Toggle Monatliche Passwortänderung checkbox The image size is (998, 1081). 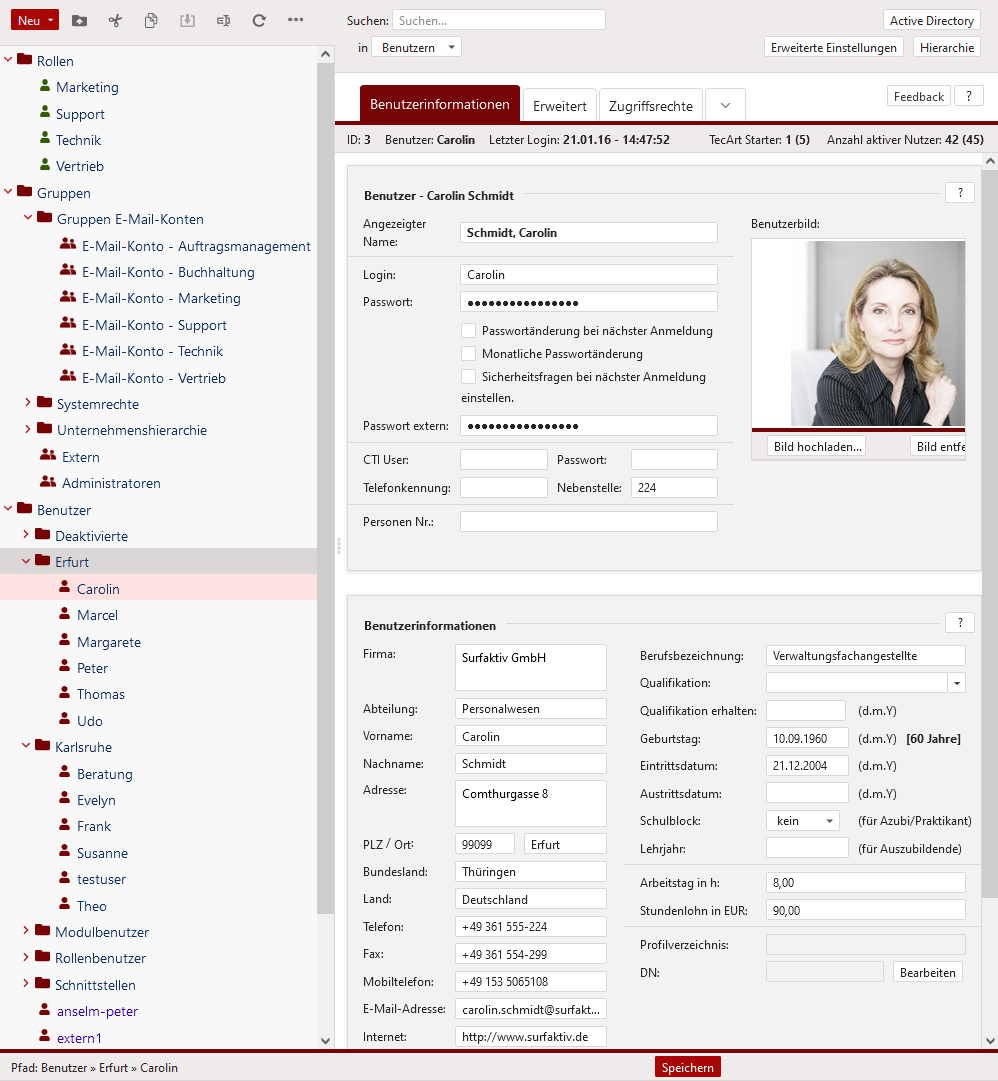pos(468,354)
